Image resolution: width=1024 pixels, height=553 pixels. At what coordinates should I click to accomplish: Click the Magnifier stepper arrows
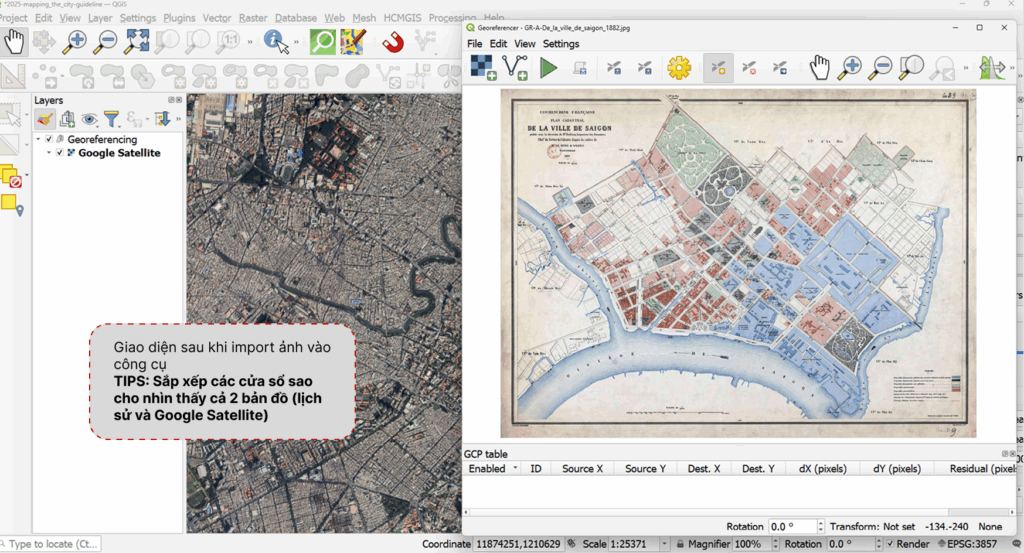click(x=775, y=544)
